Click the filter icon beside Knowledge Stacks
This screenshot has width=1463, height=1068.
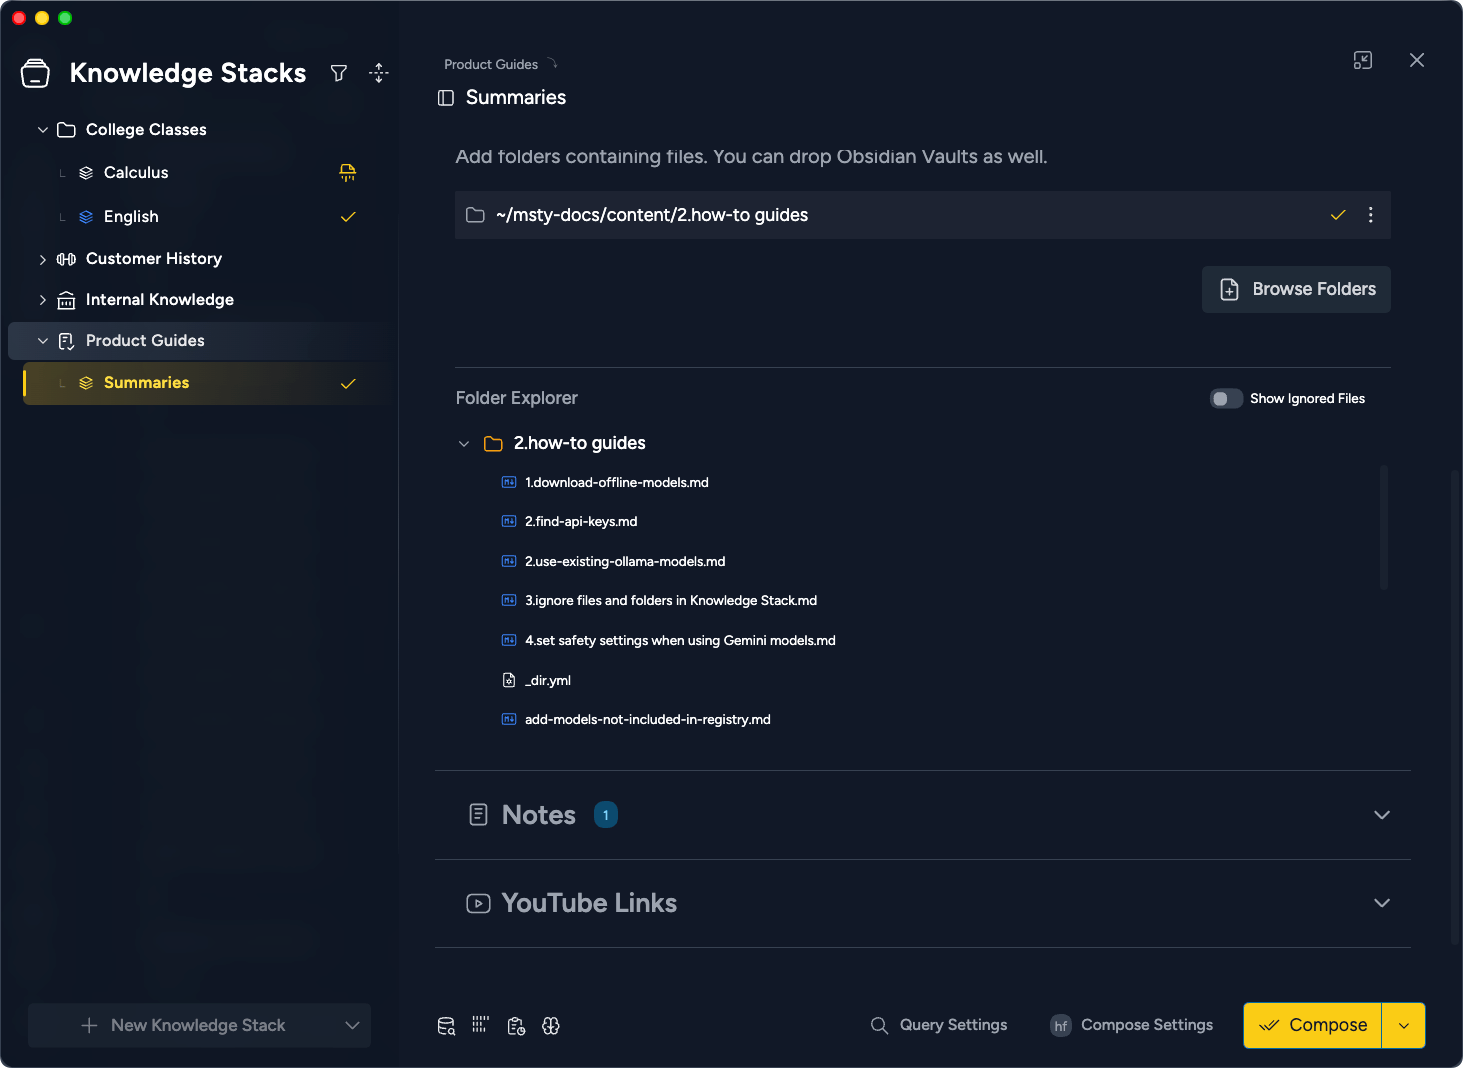[x=339, y=73]
